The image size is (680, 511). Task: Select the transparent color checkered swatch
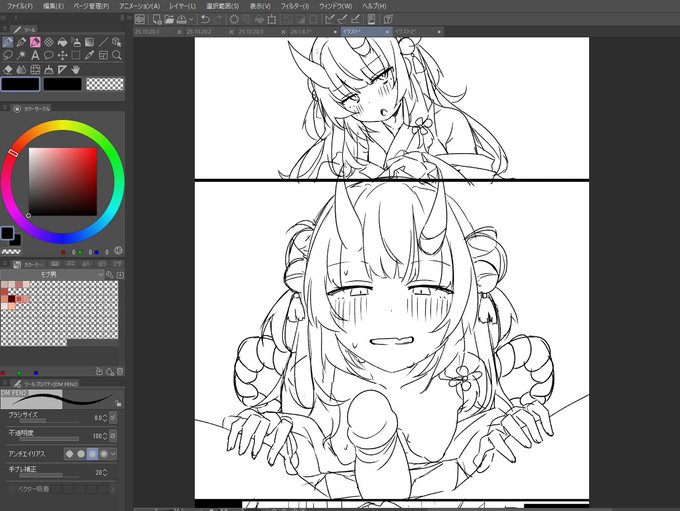(x=105, y=84)
